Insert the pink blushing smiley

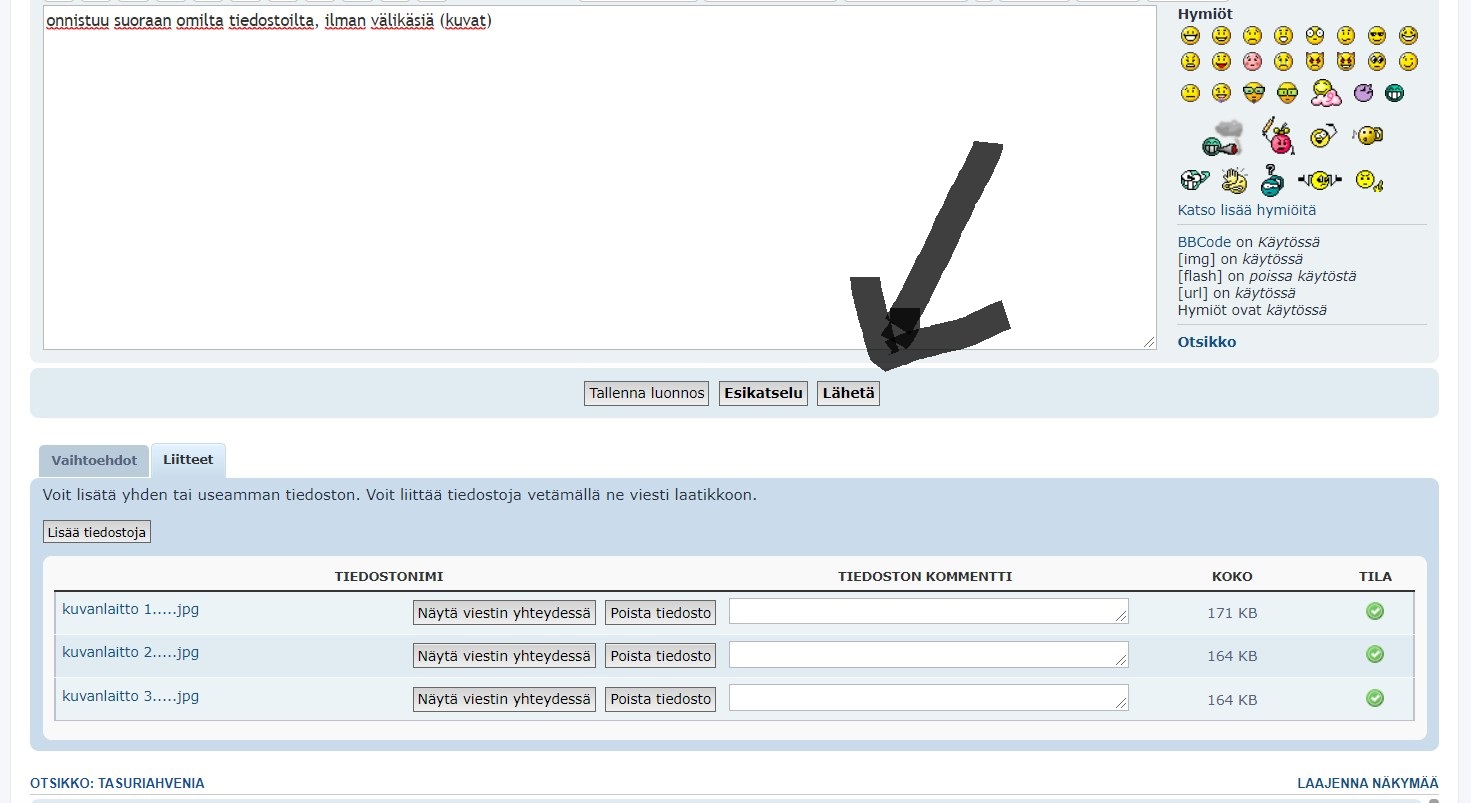1252,62
